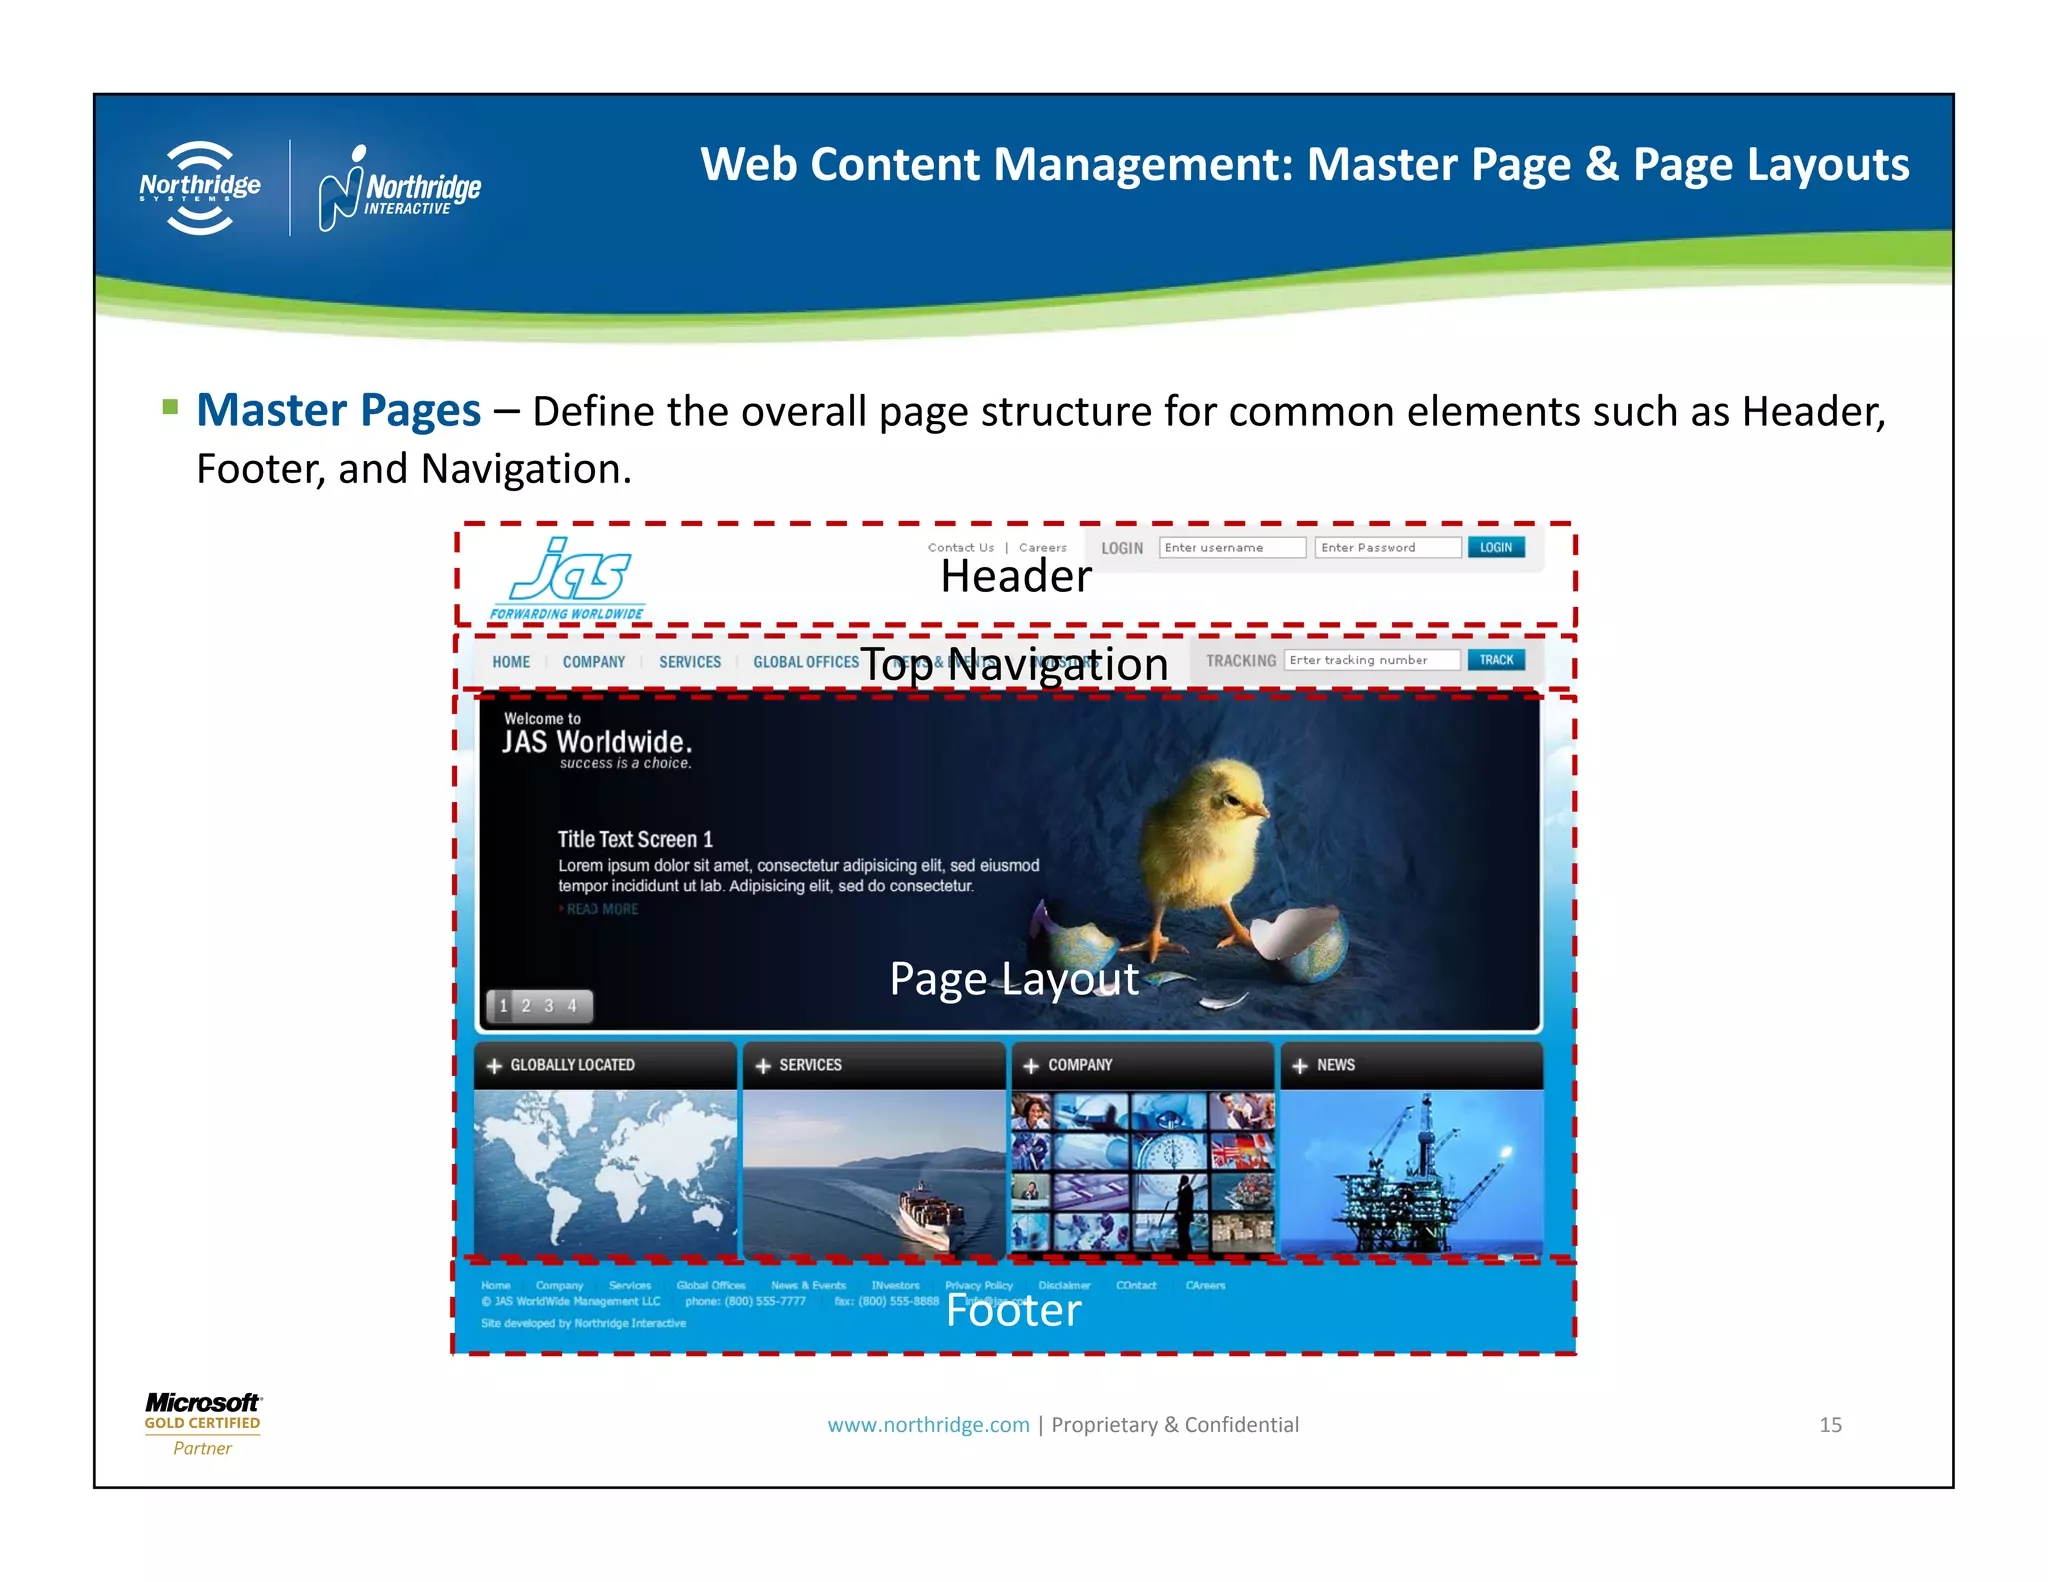
Task: Click the TRACK button
Action: point(1496,660)
